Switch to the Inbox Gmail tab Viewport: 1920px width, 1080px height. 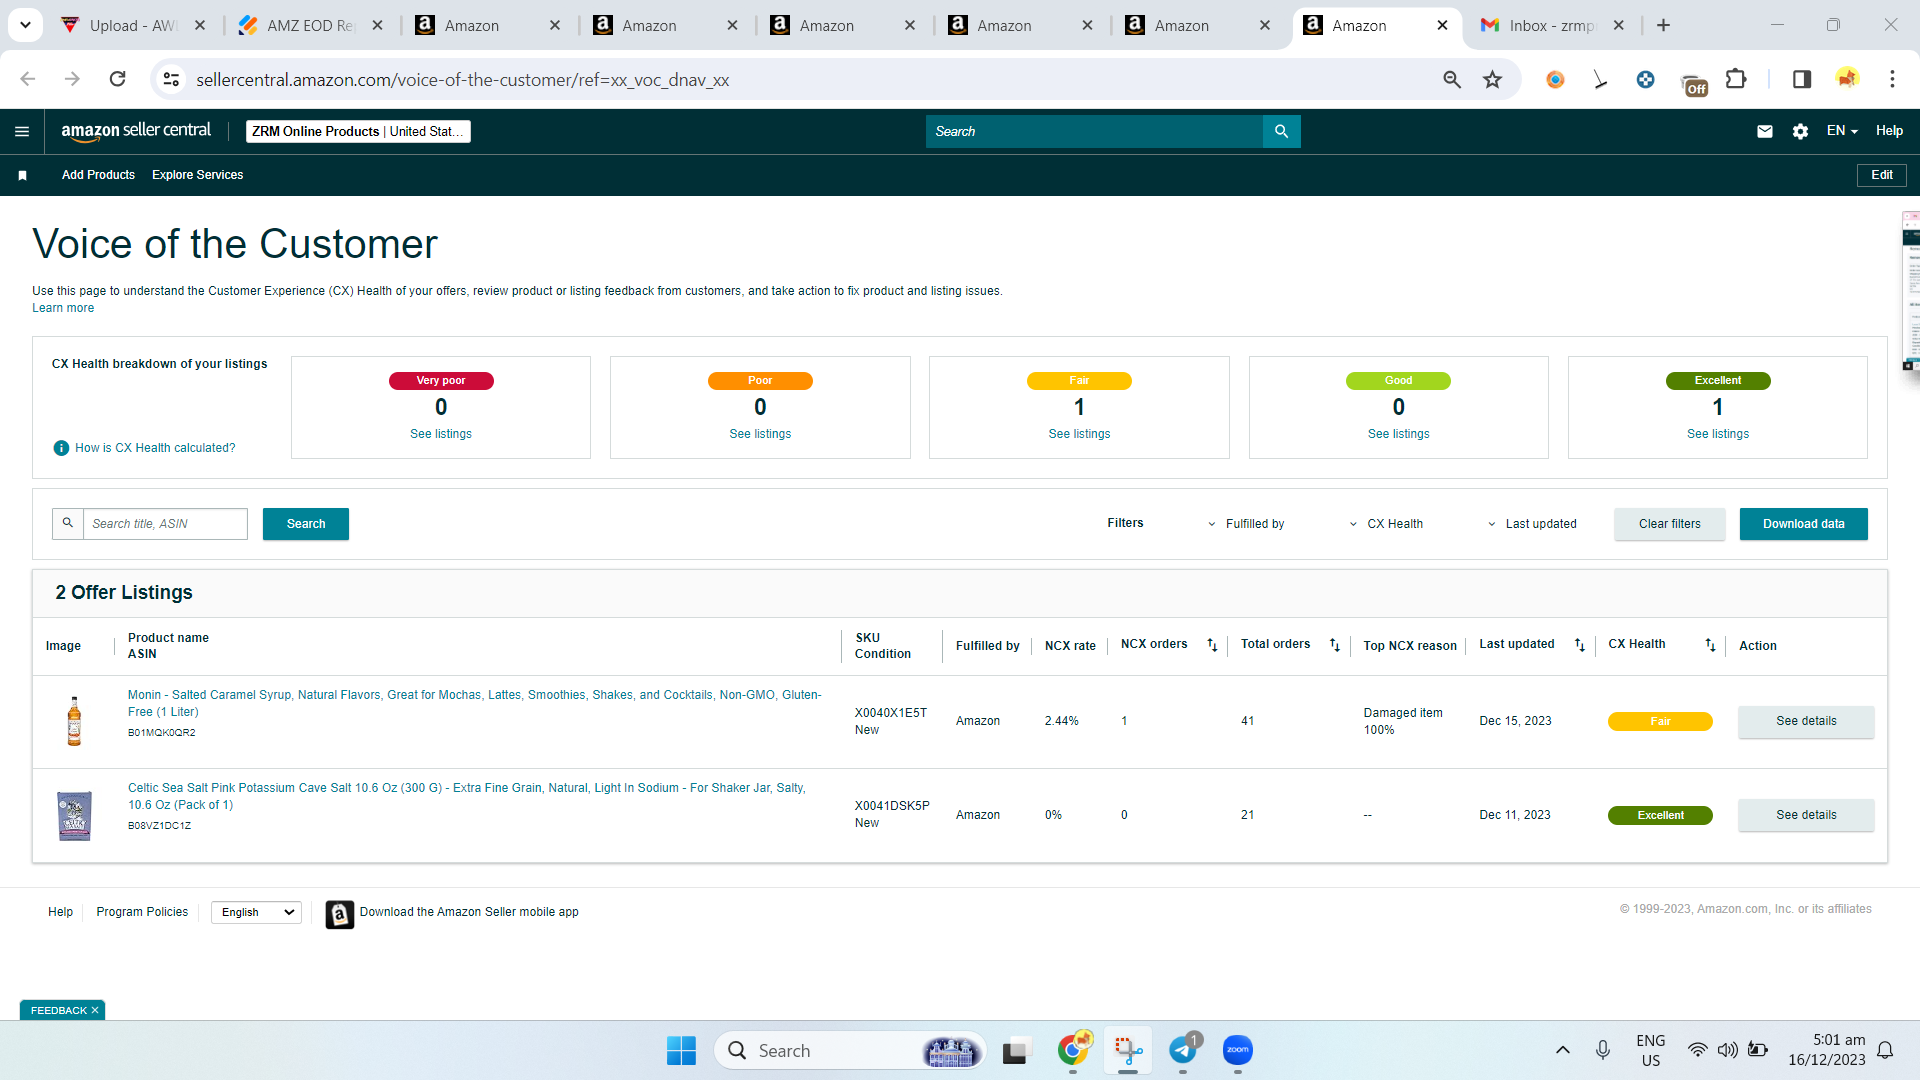1552,25
